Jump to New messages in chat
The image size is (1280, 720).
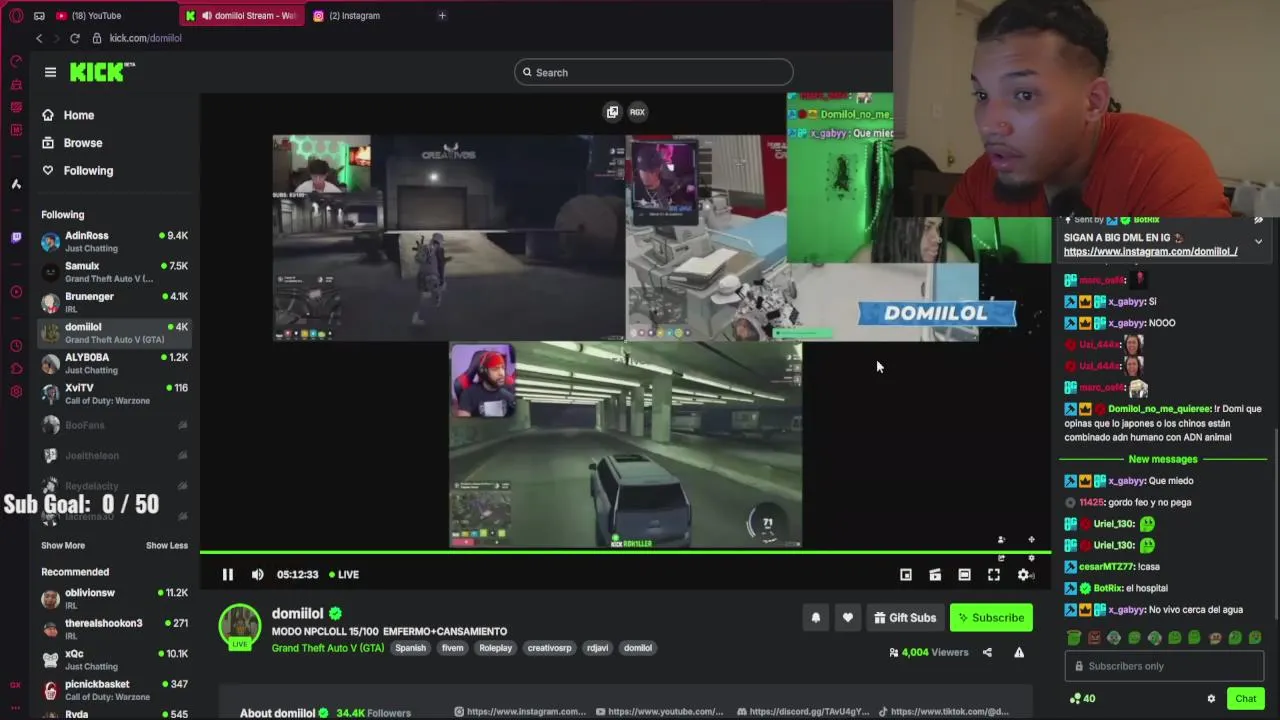point(1162,459)
